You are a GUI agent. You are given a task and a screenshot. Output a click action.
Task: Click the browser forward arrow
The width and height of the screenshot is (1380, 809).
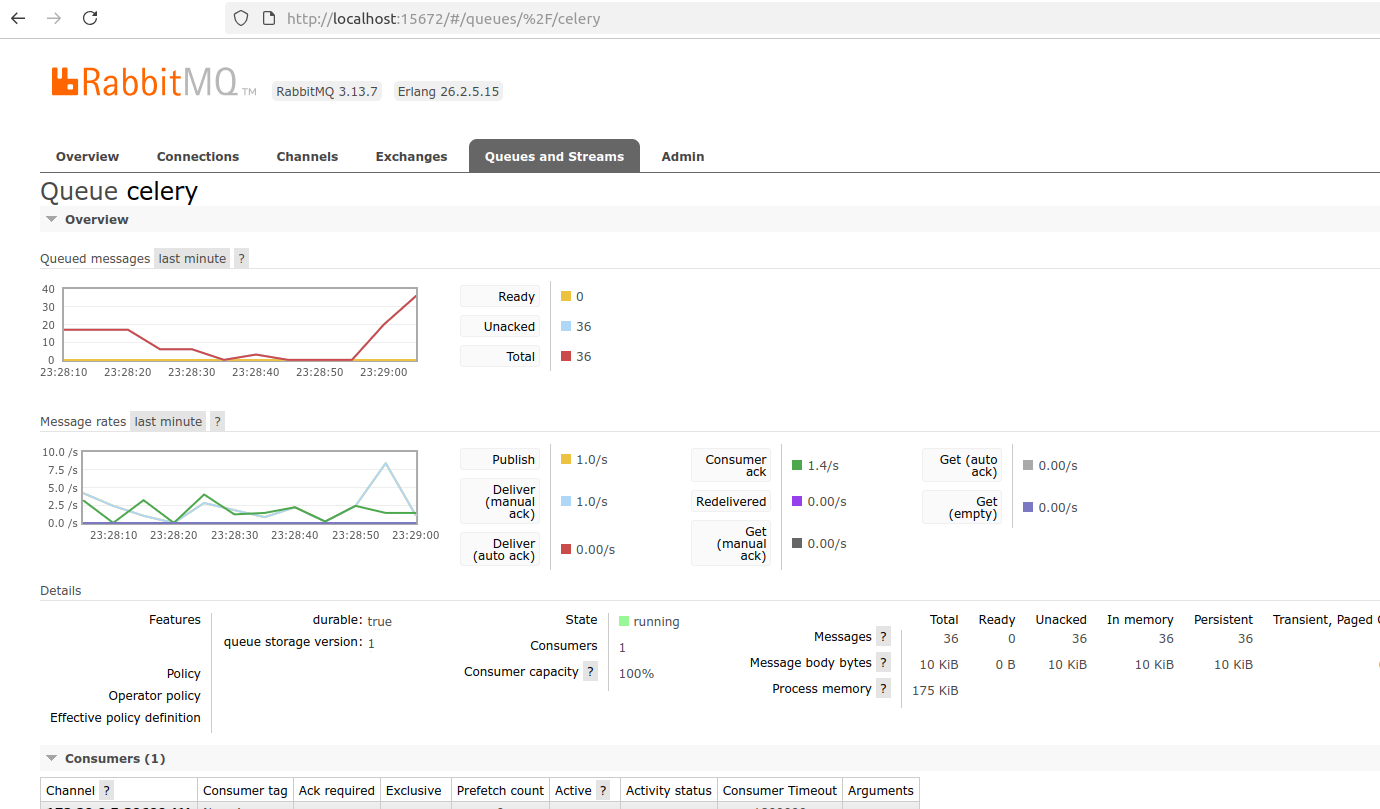(54, 18)
